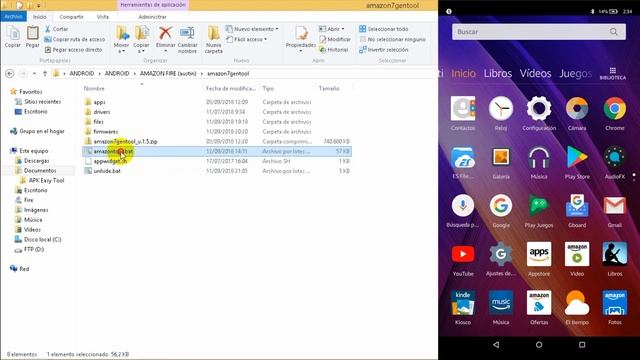Click the Back navigation arrow
Viewport: 640px width, 360px height.
tap(10, 73)
